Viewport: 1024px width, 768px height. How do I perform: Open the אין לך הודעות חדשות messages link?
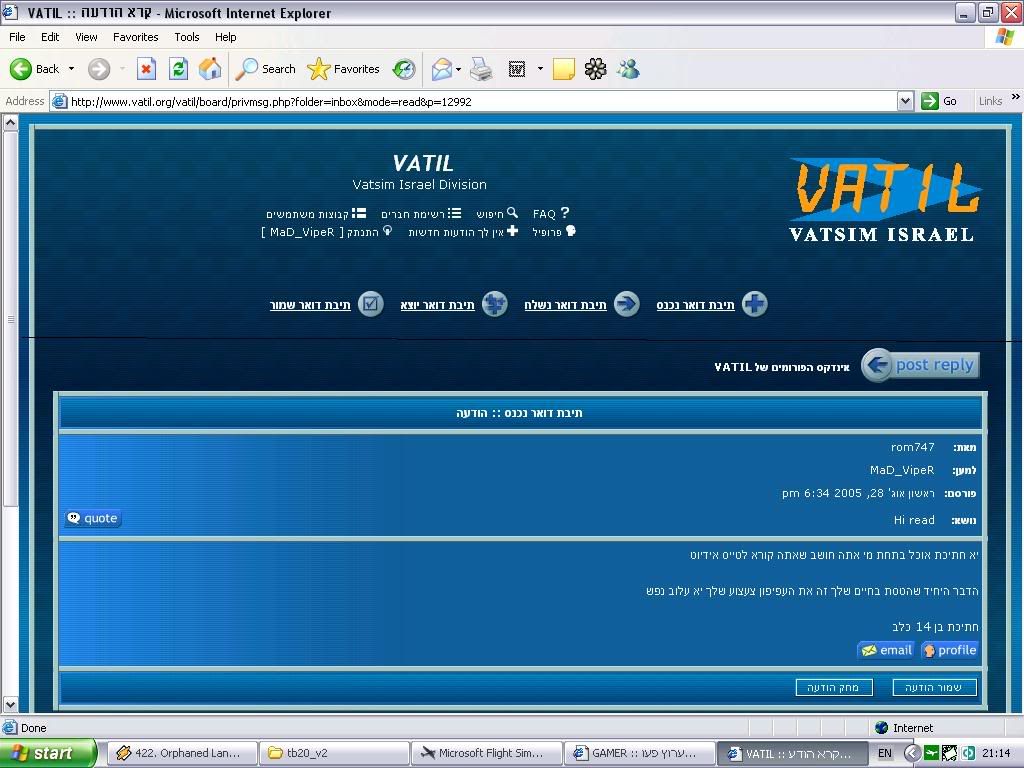point(463,232)
